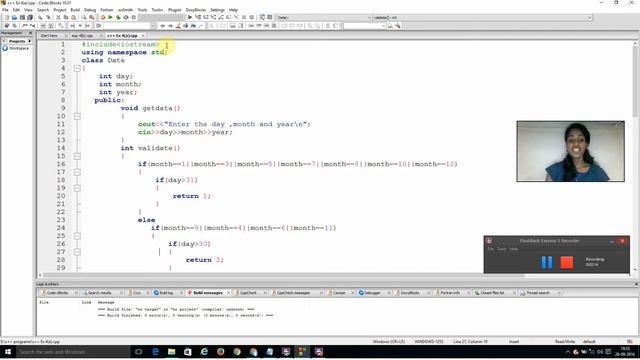640x360 pixels.
Task: Click the New file toolbar icon
Action: 7,18
